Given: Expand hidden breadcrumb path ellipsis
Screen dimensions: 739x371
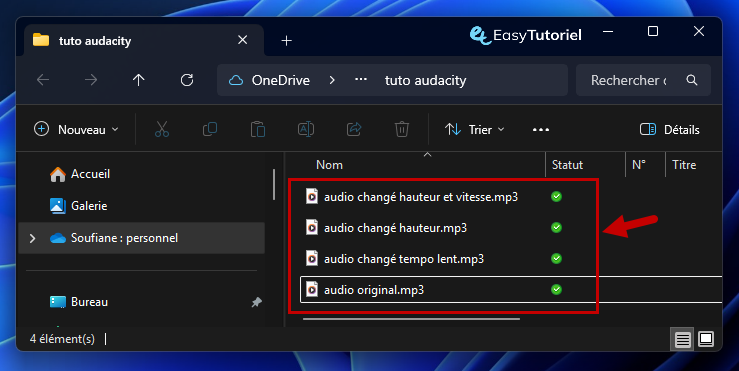Looking at the screenshot, I should point(361,80).
